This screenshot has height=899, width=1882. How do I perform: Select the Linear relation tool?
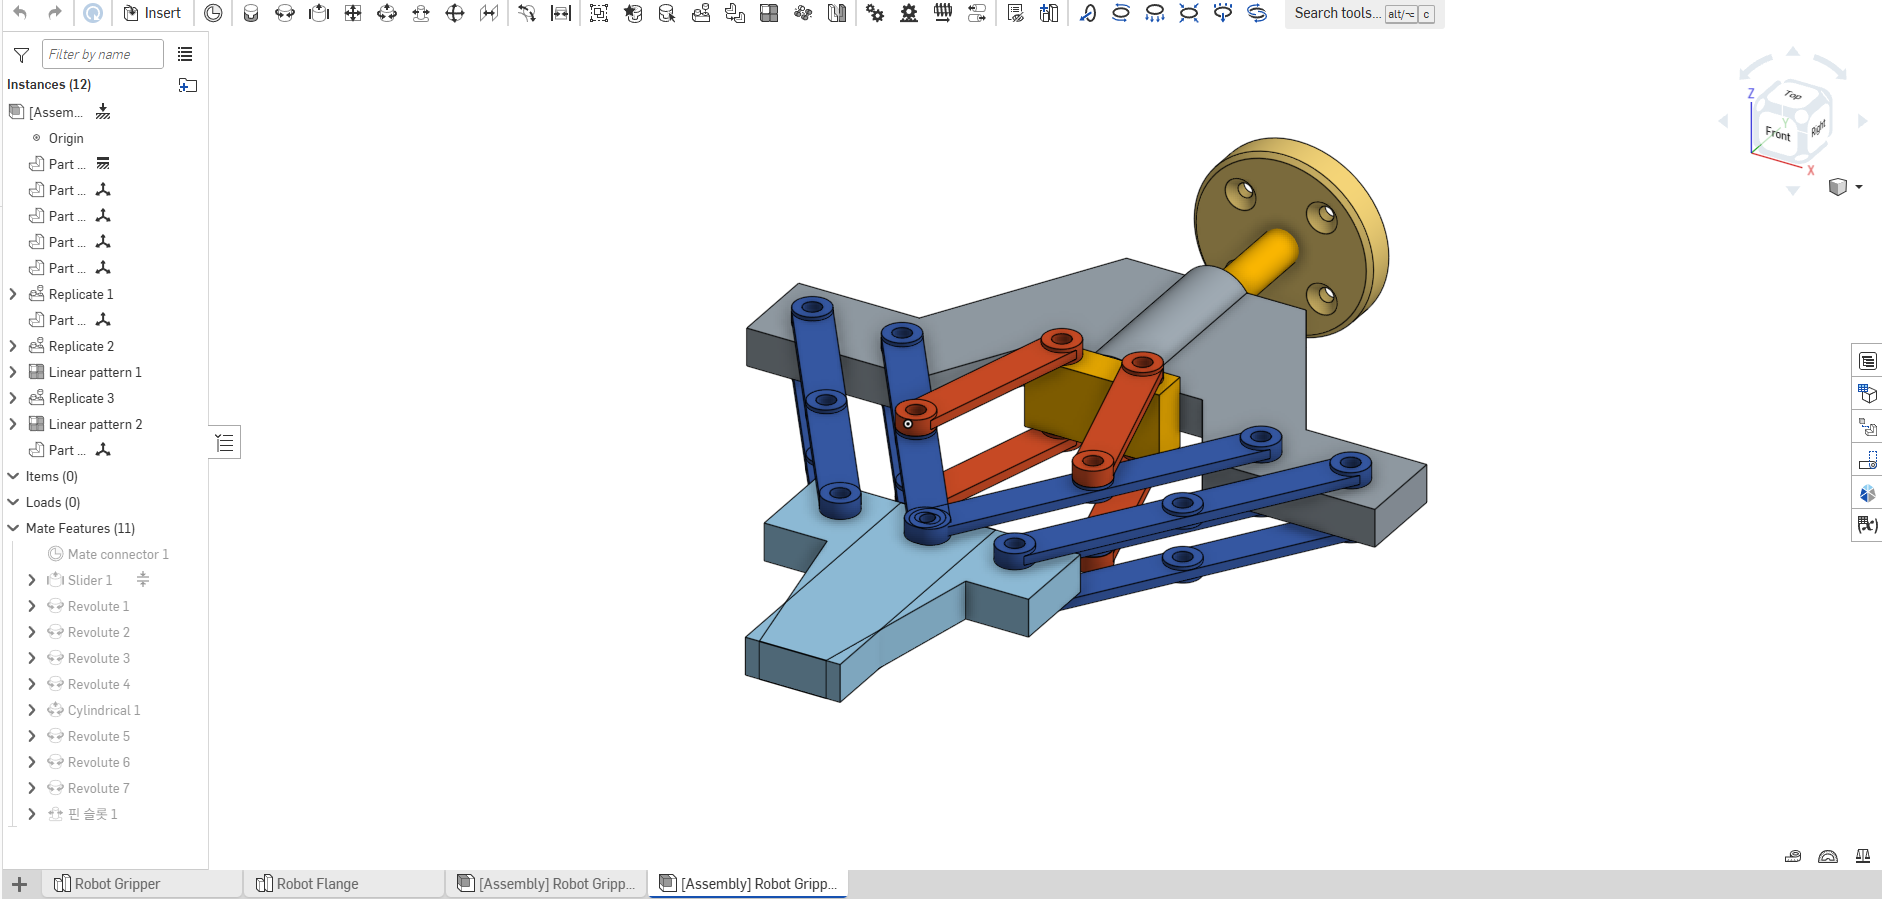[x=977, y=13]
